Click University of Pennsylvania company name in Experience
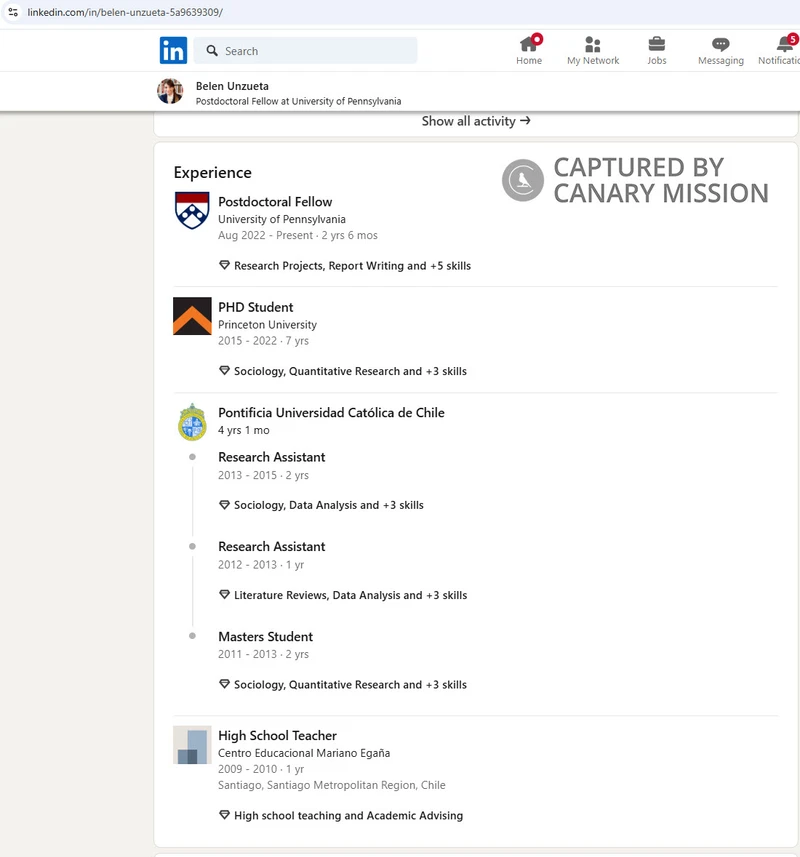 point(282,219)
